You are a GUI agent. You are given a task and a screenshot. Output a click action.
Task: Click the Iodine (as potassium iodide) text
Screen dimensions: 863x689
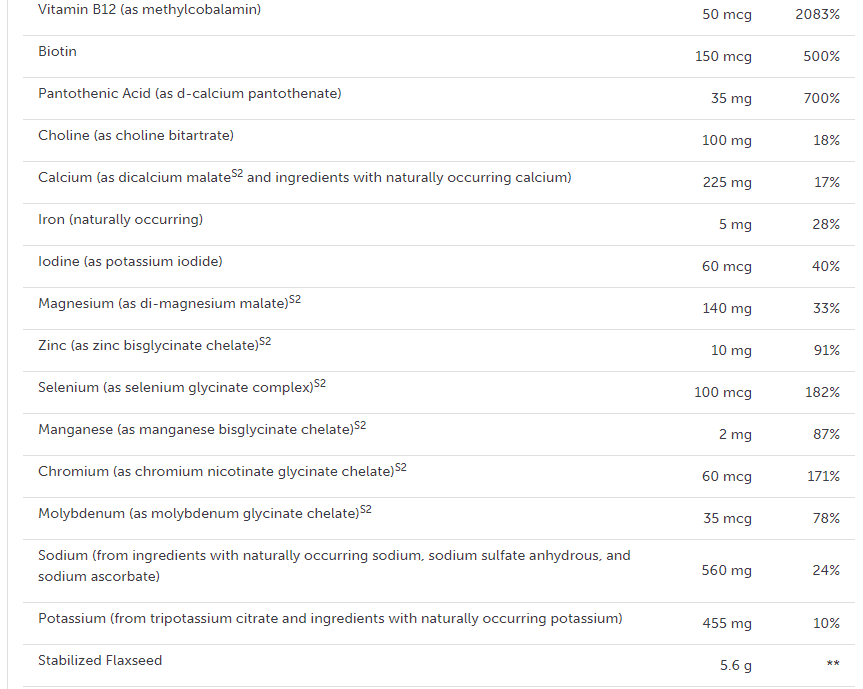tap(130, 262)
